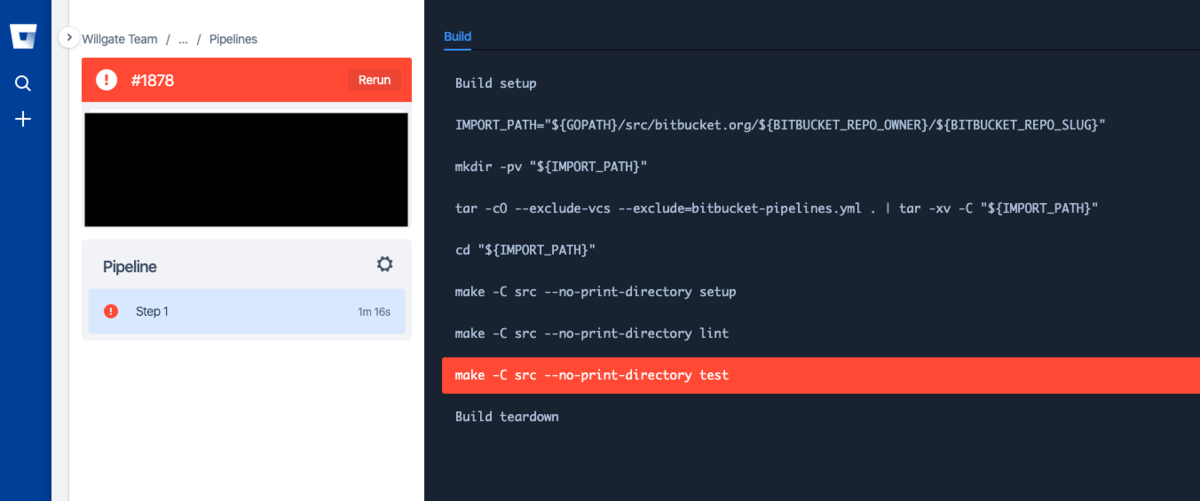The width and height of the screenshot is (1200, 501).
Task: Expand the collapsed breadcrumb ellipsis
Action: (x=183, y=39)
